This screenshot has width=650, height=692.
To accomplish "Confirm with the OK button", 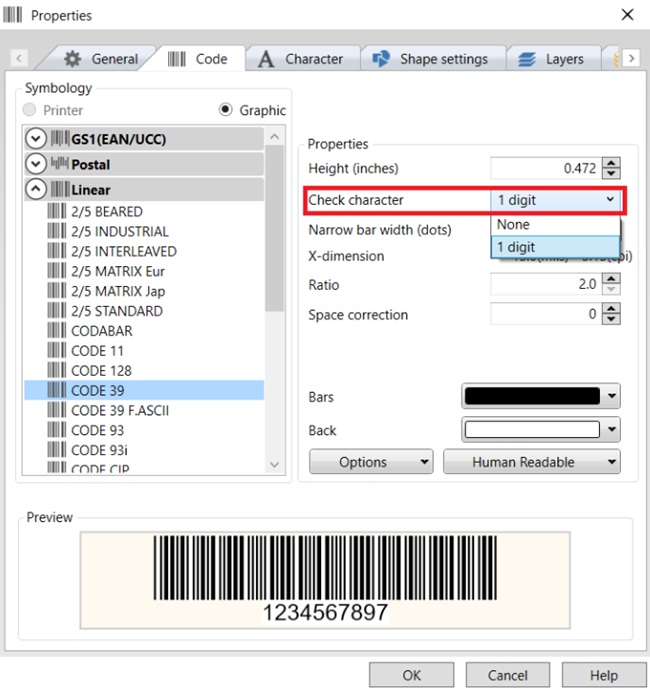I will (411, 675).
